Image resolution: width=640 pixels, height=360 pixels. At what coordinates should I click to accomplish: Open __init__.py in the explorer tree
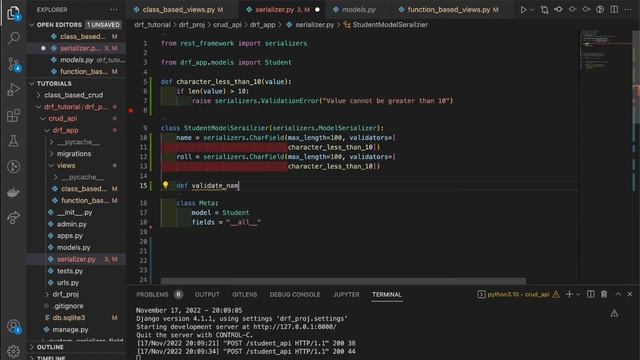pyautogui.click(x=75, y=212)
